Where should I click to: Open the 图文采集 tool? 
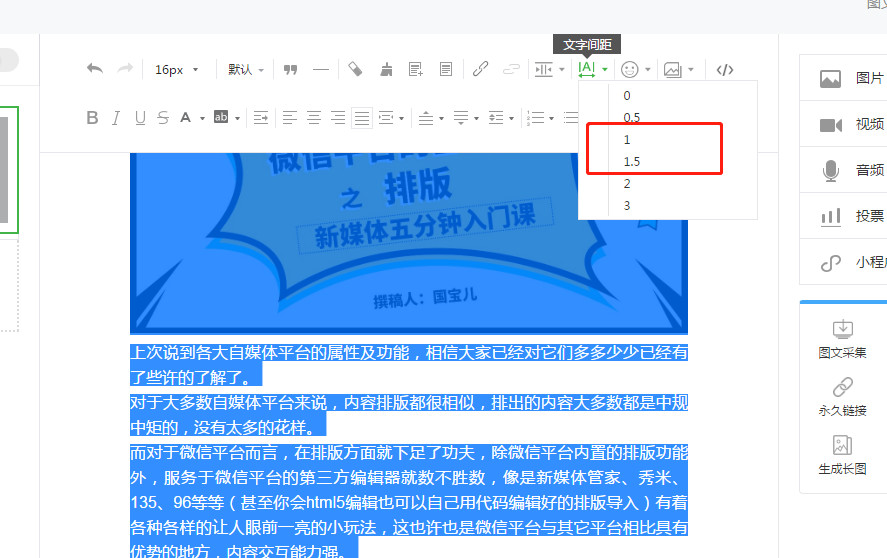(842, 340)
